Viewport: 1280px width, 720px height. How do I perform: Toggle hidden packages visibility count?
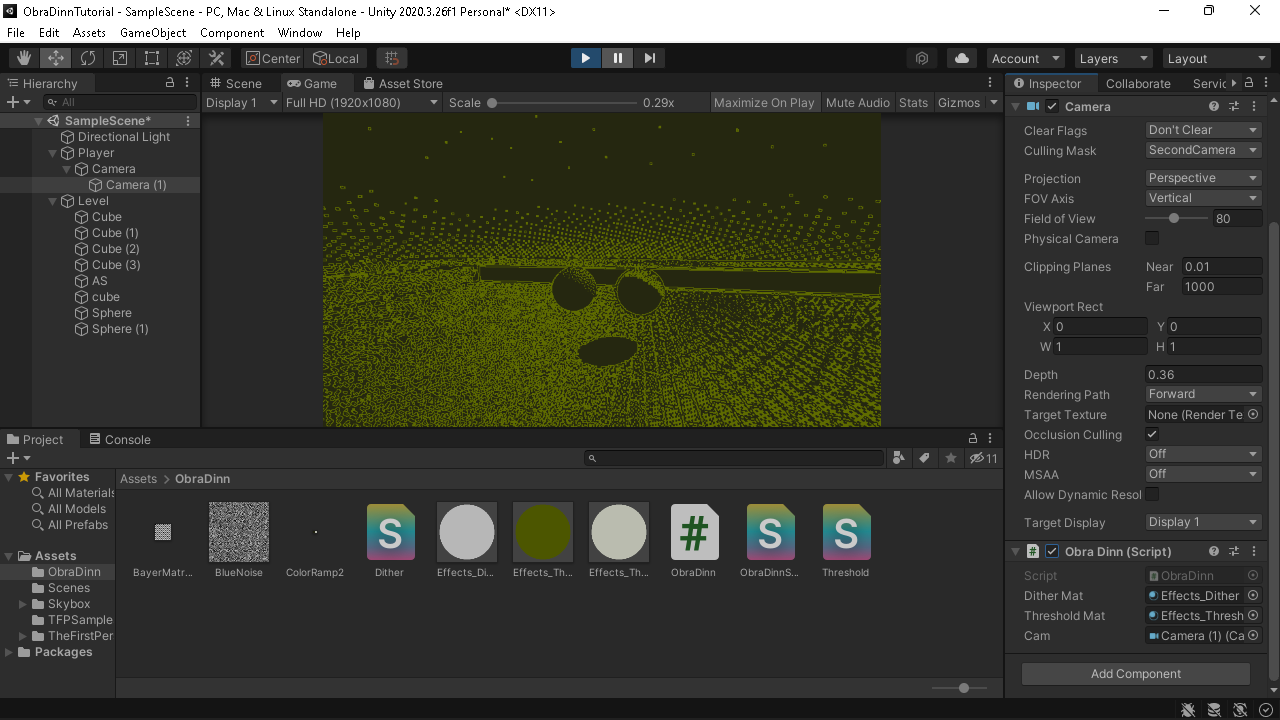(984, 458)
